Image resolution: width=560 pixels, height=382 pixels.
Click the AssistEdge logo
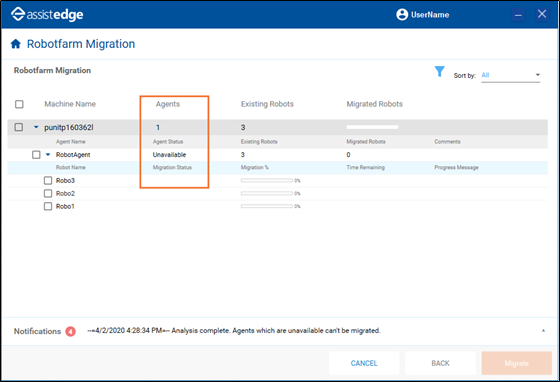(x=47, y=14)
